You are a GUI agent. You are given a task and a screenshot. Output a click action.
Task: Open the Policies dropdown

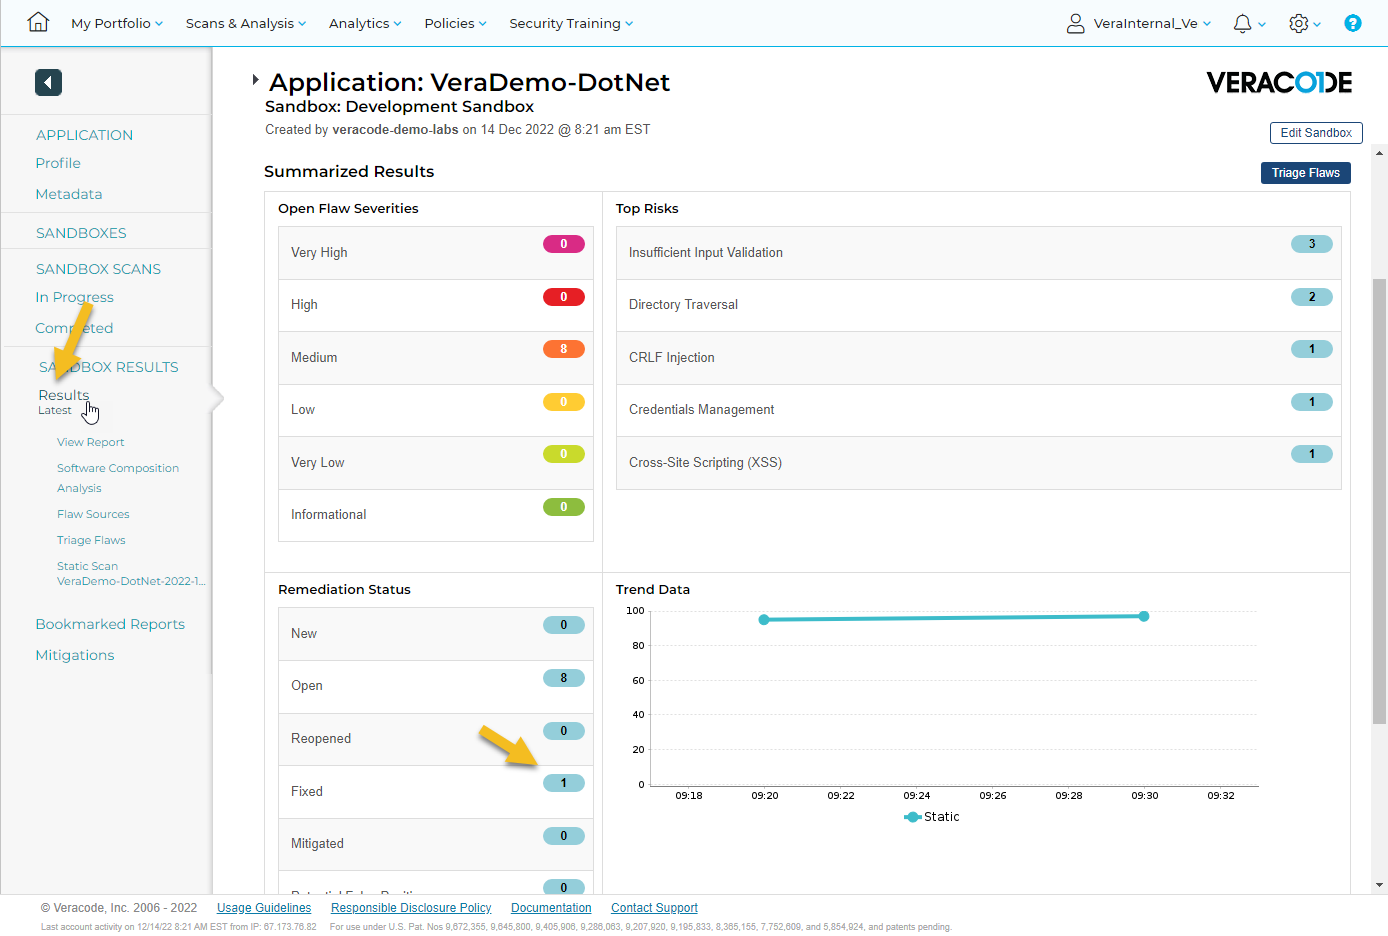[455, 23]
